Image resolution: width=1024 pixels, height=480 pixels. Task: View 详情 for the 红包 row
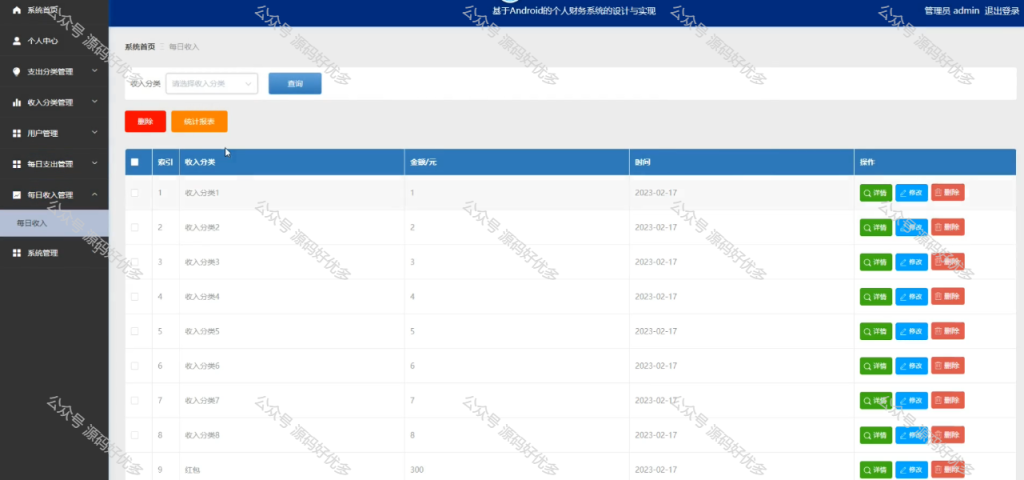[x=876, y=470]
